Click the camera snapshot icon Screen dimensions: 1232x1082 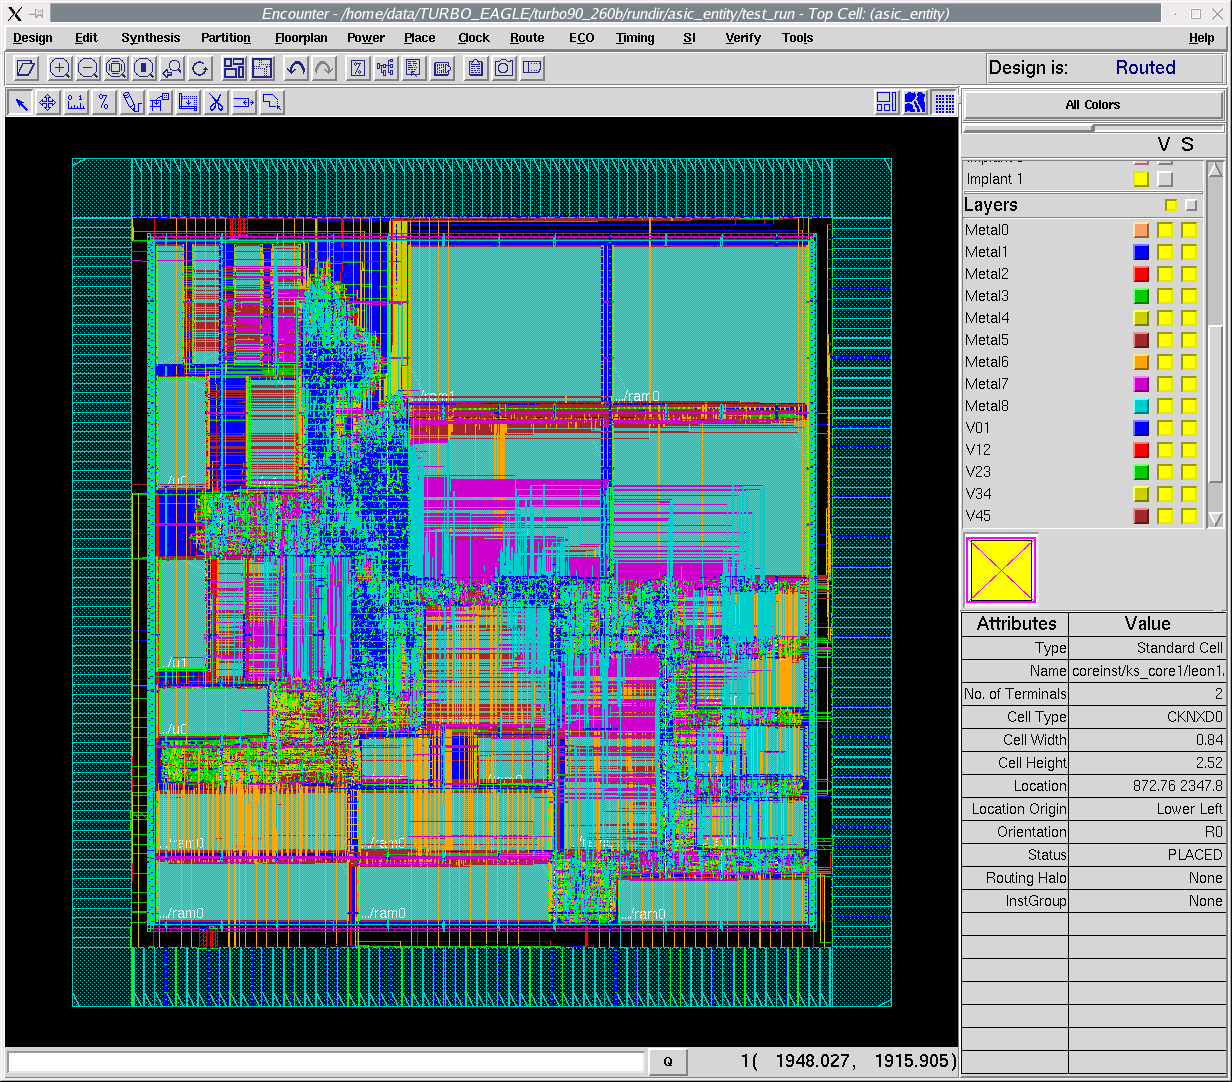point(504,68)
